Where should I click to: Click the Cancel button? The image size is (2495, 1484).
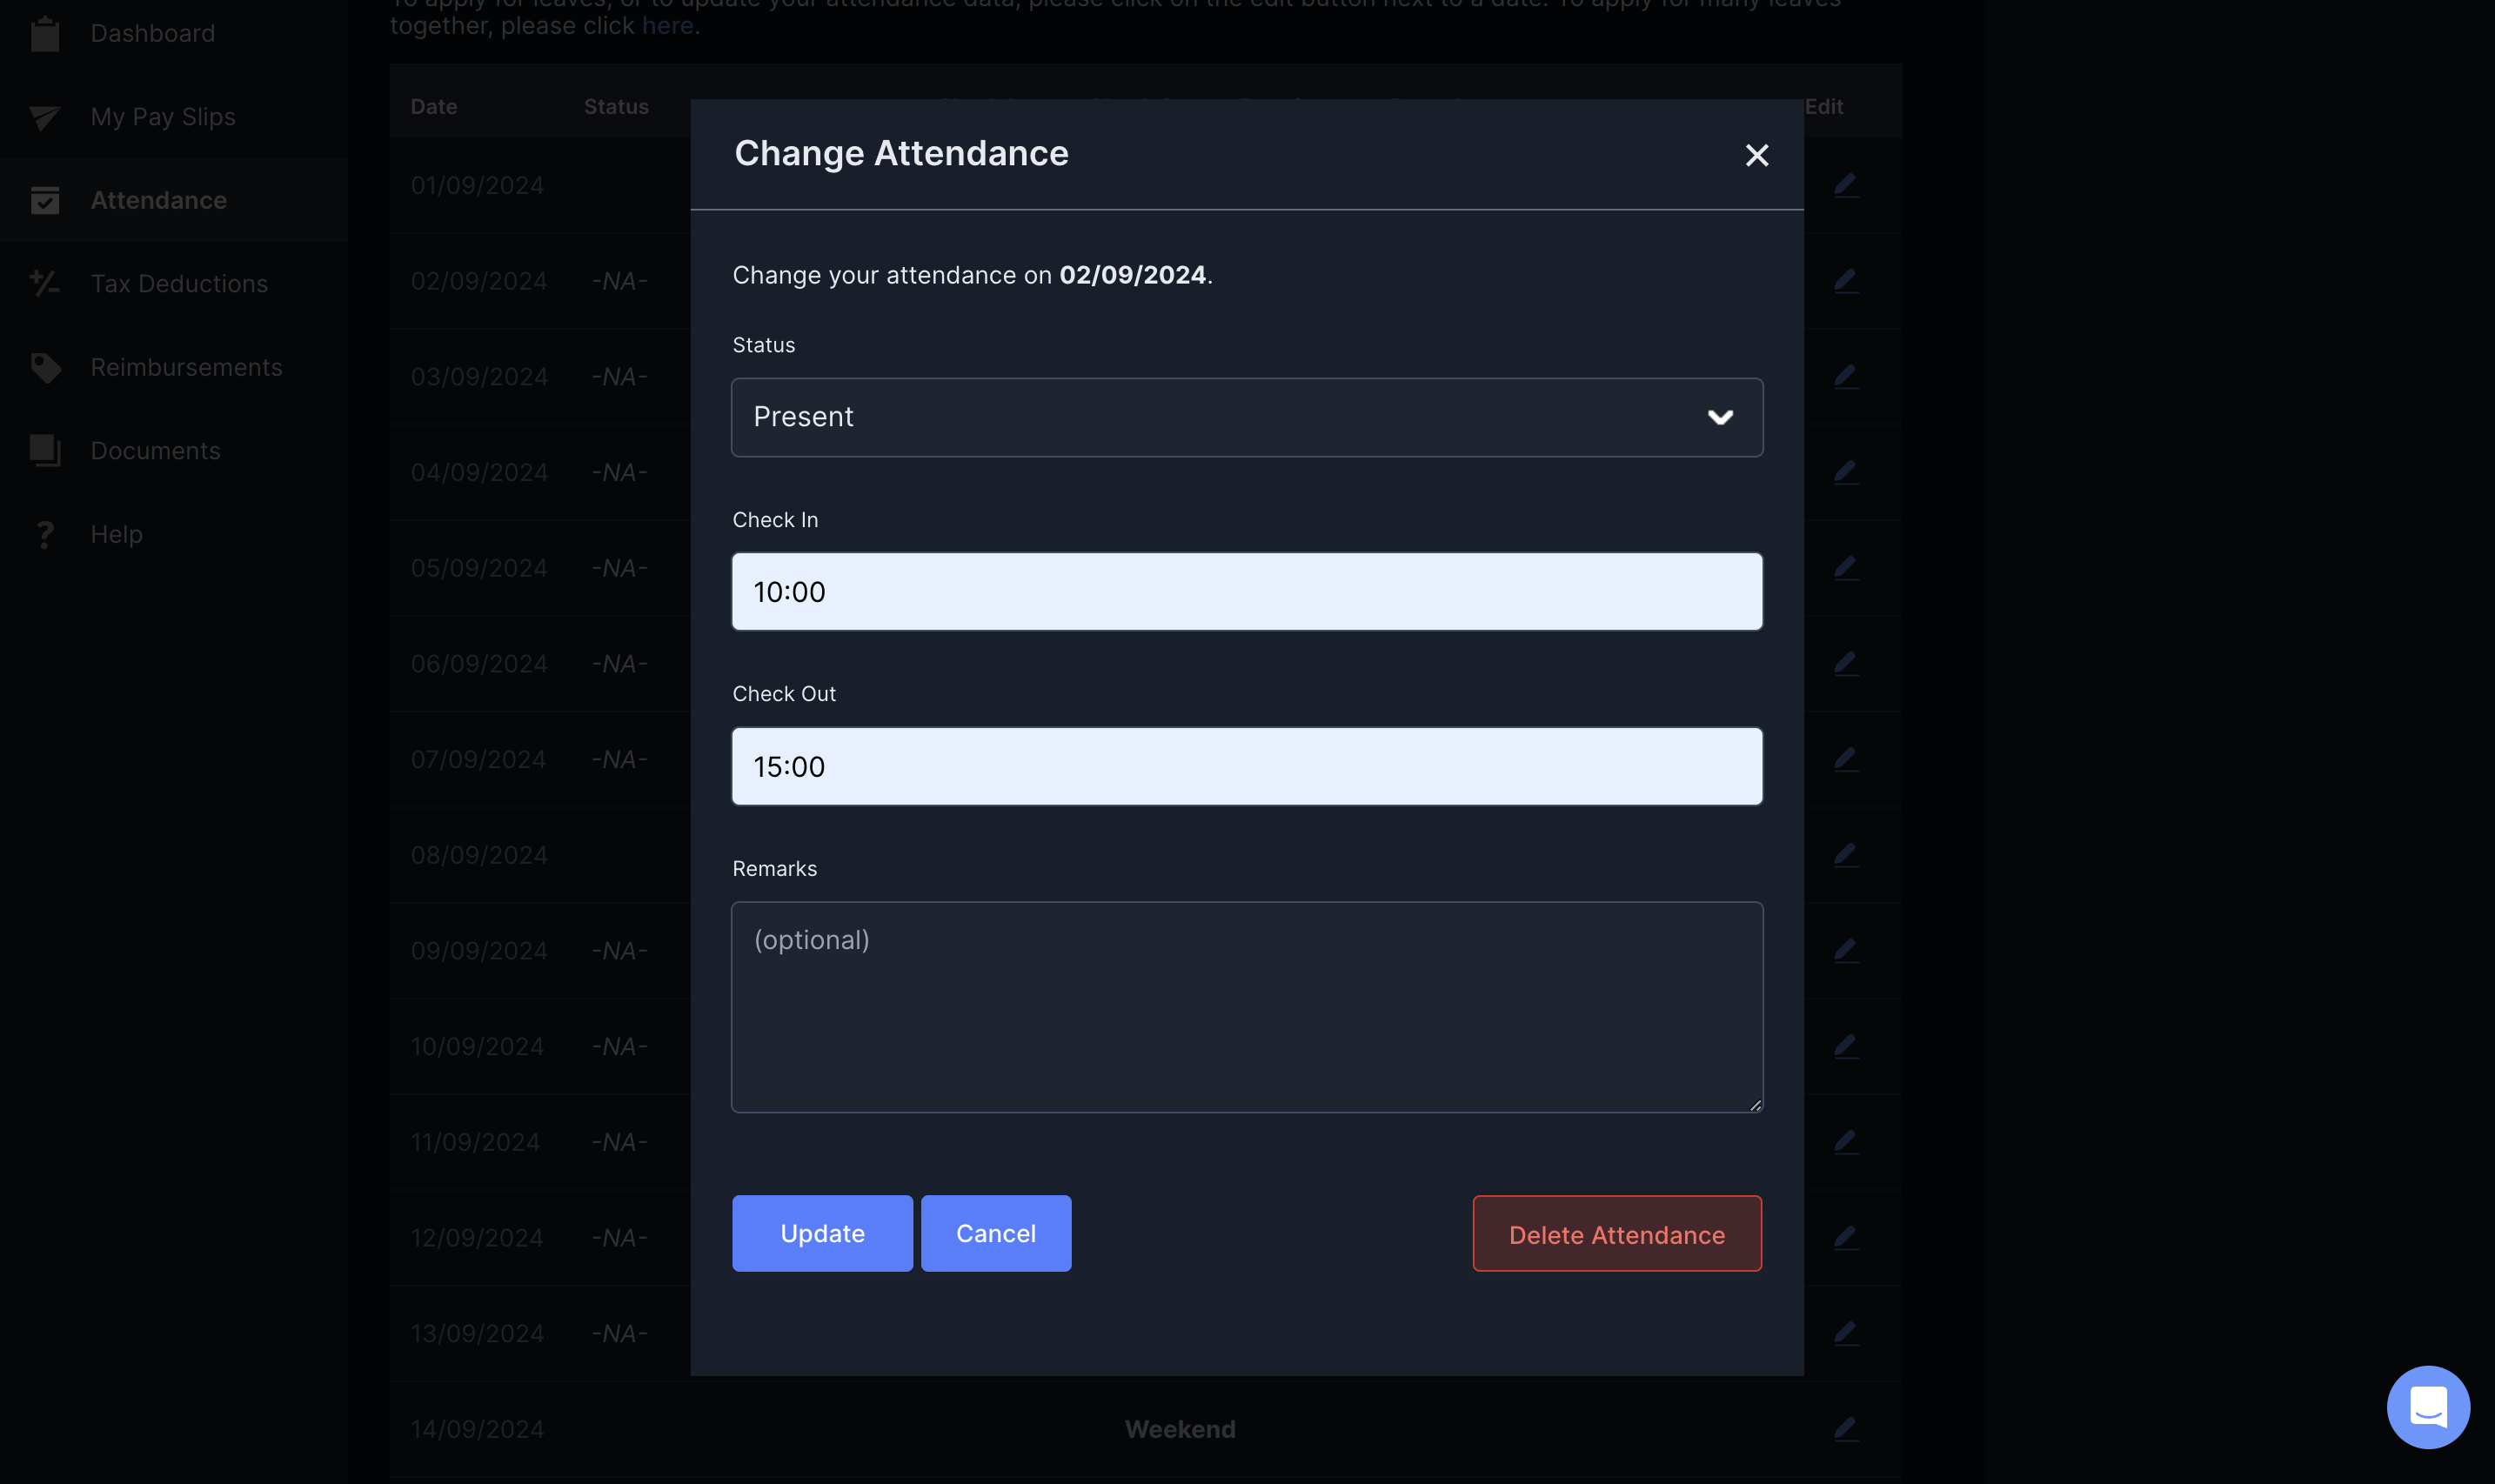(995, 1232)
